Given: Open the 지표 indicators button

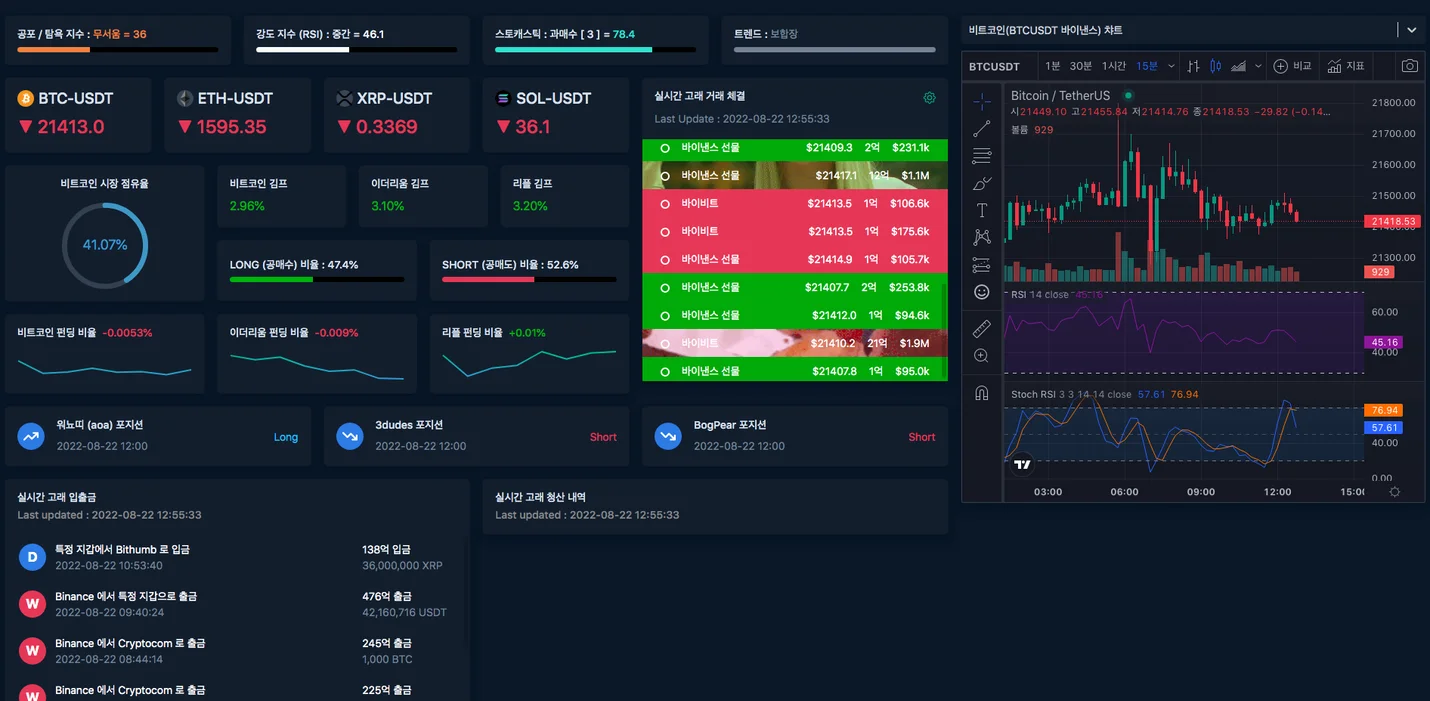Looking at the screenshot, I should (x=1346, y=66).
